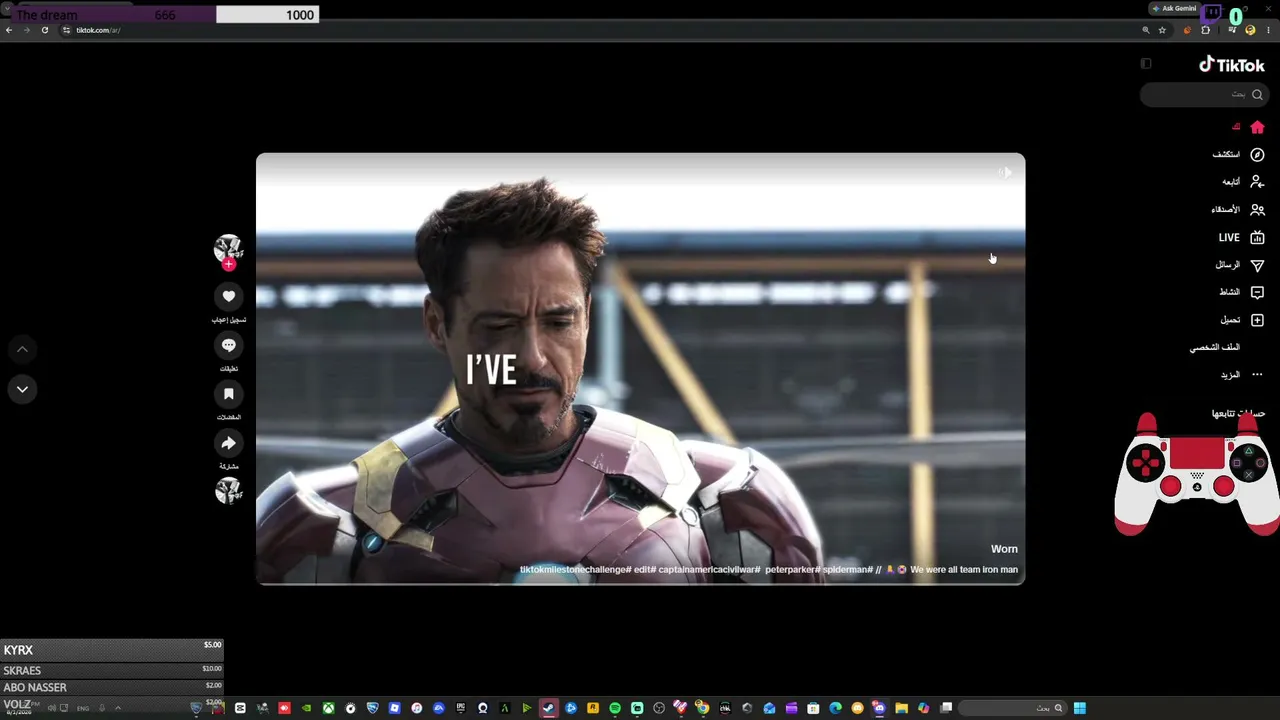Click the TikTok search field
The width and height of the screenshot is (1280, 720).
1204,94
